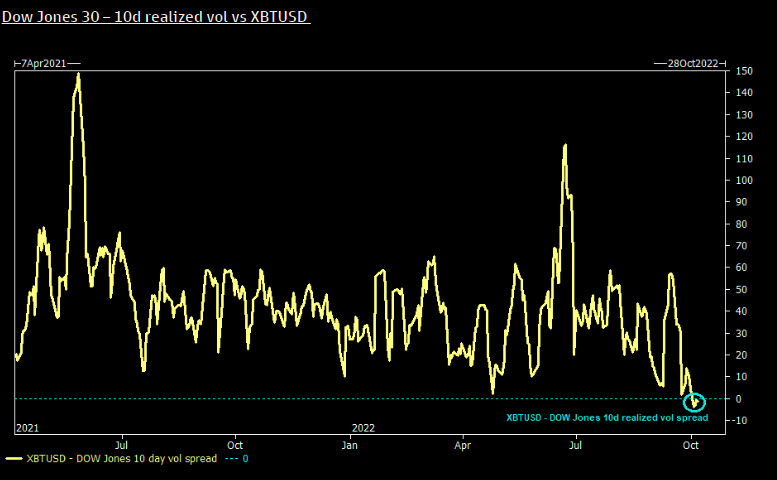Click the 150 value on the y-axis

point(744,71)
